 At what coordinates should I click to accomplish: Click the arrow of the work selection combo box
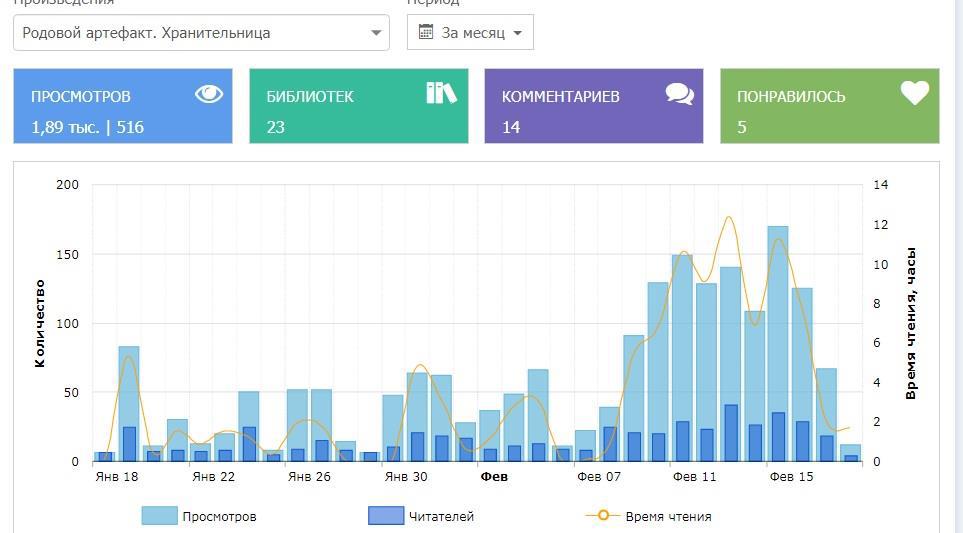click(376, 32)
